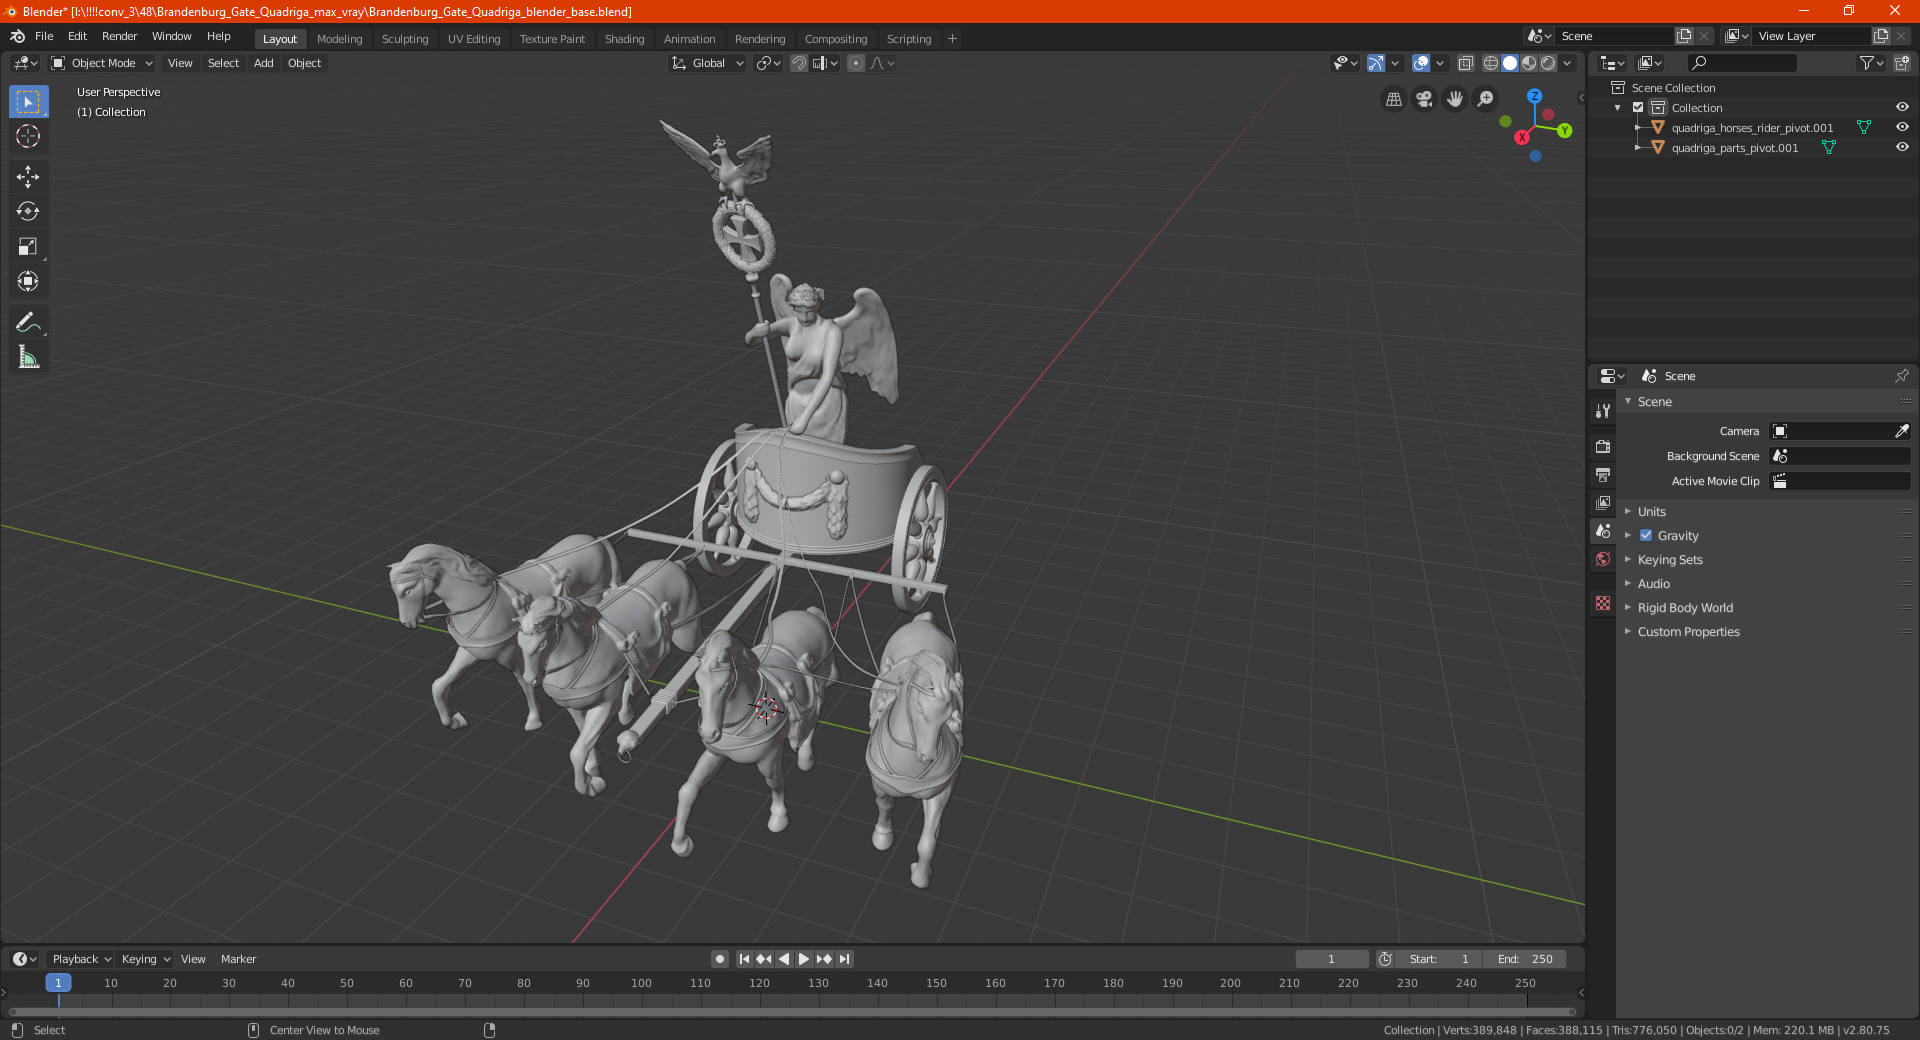Switch to the UV Editing workspace tab
Image resolution: width=1920 pixels, height=1040 pixels.
474,39
